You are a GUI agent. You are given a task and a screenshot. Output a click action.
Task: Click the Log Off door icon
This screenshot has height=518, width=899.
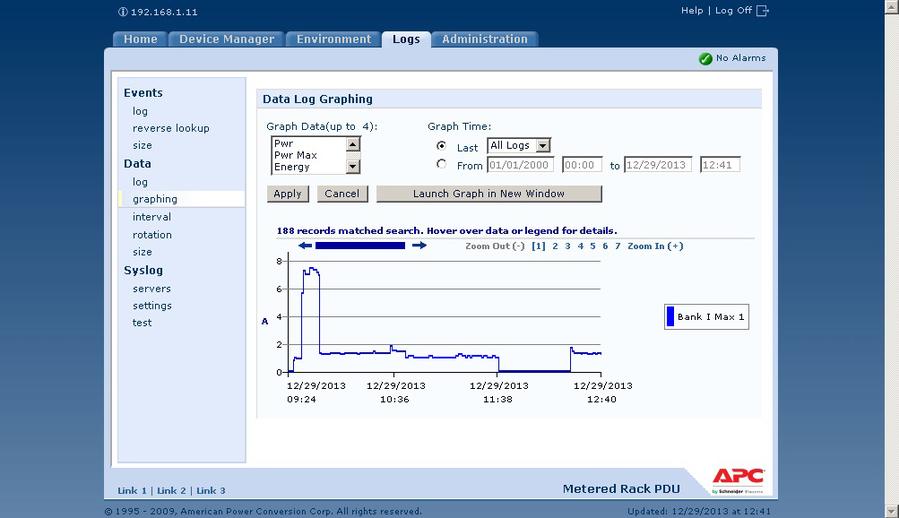coord(763,11)
